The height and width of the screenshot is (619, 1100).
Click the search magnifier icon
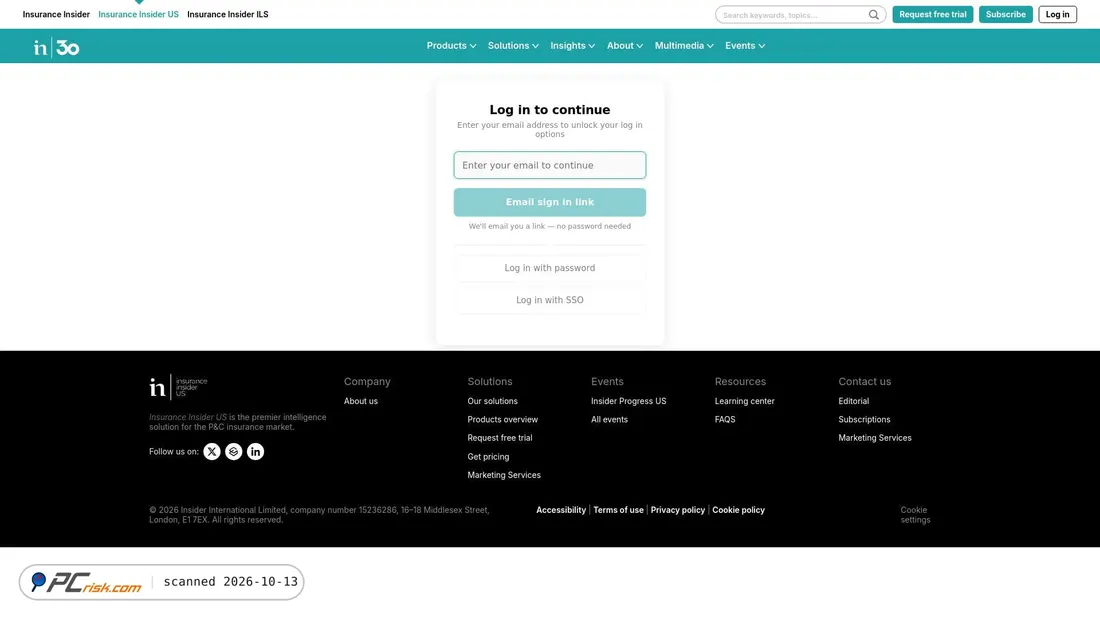coord(873,15)
